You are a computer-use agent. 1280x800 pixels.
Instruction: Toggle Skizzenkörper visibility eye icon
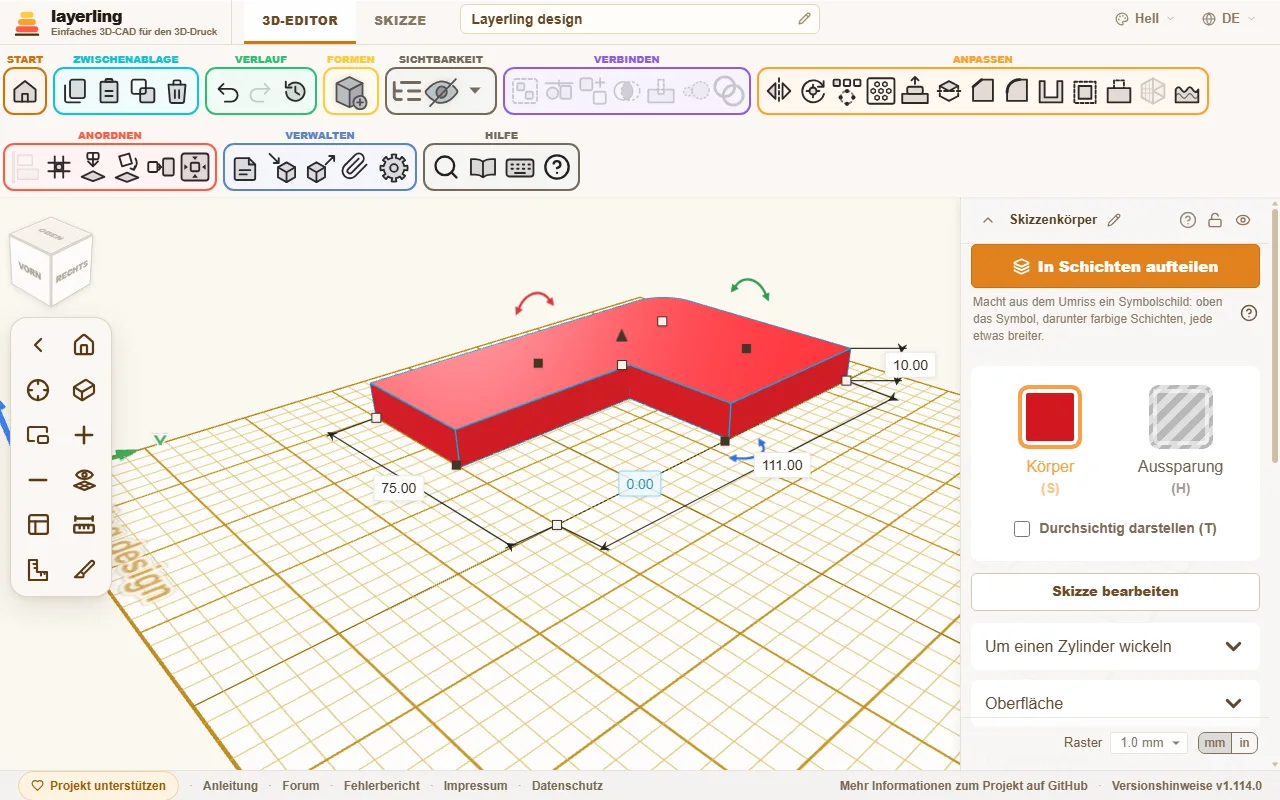pyautogui.click(x=1243, y=220)
